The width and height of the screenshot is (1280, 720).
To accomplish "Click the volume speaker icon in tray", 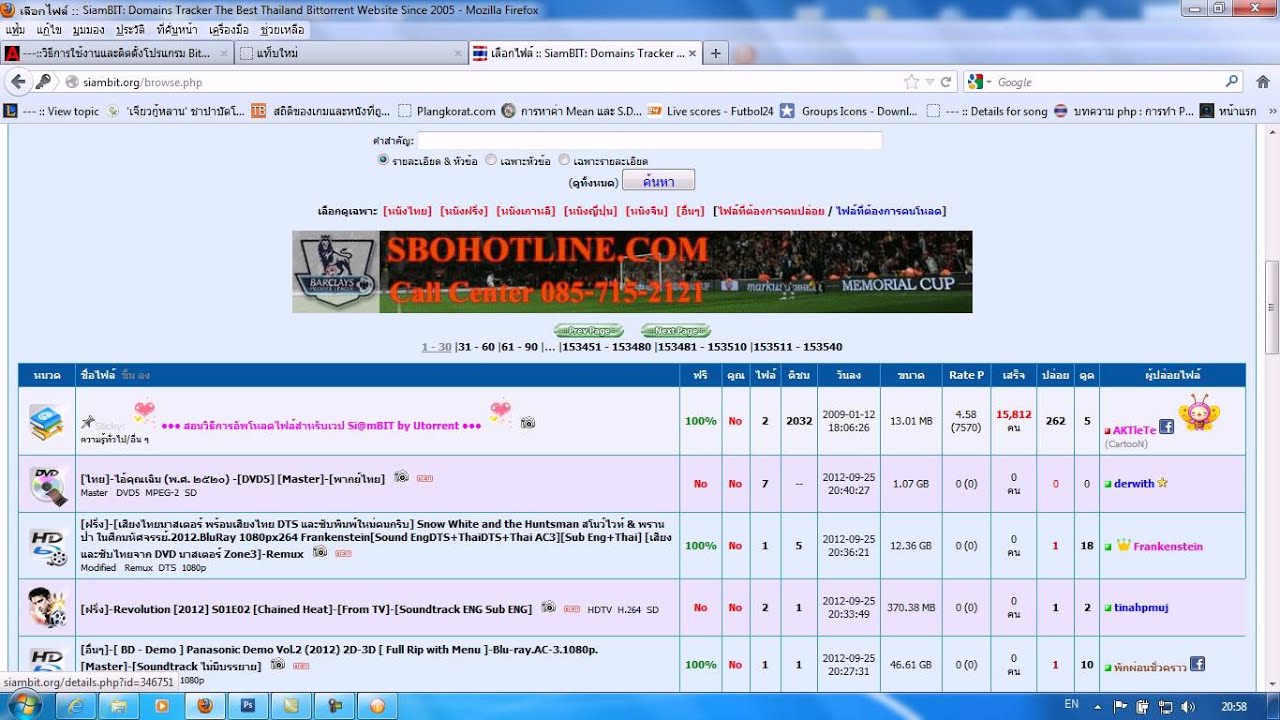I will tap(1188, 706).
